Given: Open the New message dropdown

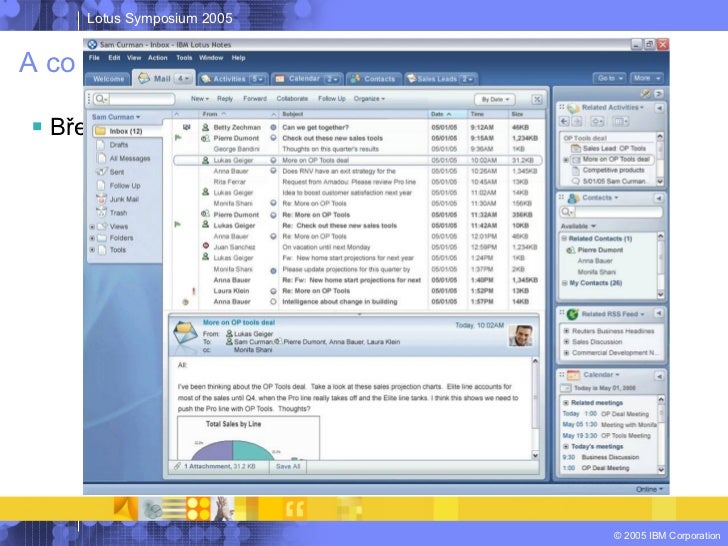Looking at the screenshot, I should click(x=200, y=99).
